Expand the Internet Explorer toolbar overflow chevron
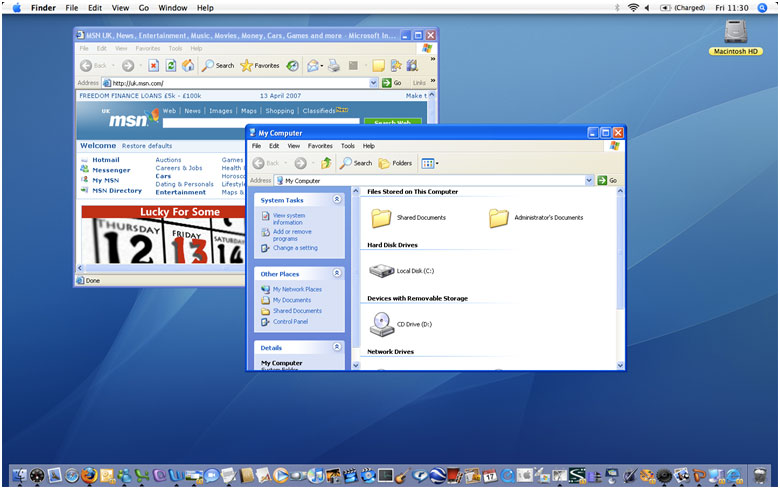Screen dimensions: 780x489 tap(432, 59)
